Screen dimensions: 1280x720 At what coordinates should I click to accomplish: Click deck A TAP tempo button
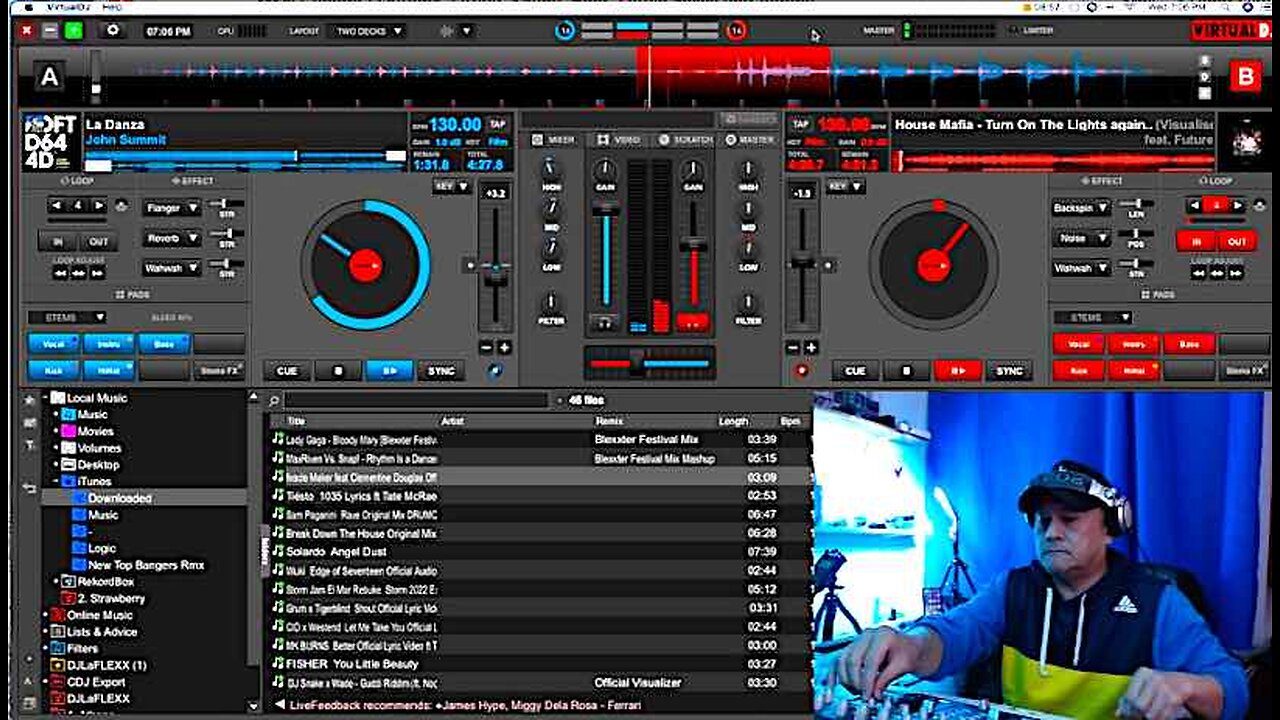click(497, 124)
